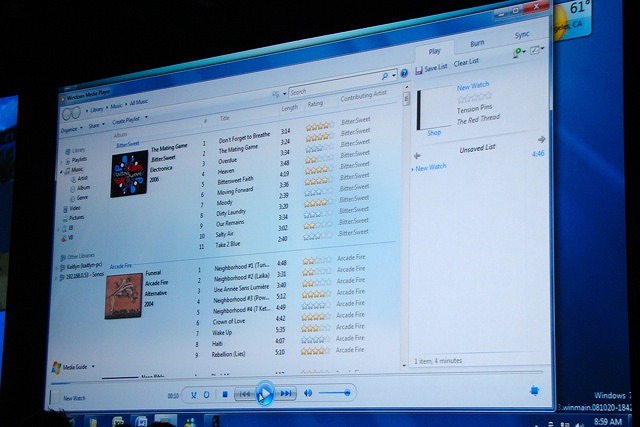The width and height of the screenshot is (640, 427).
Task: Switch to the Play tab
Action: (435, 51)
